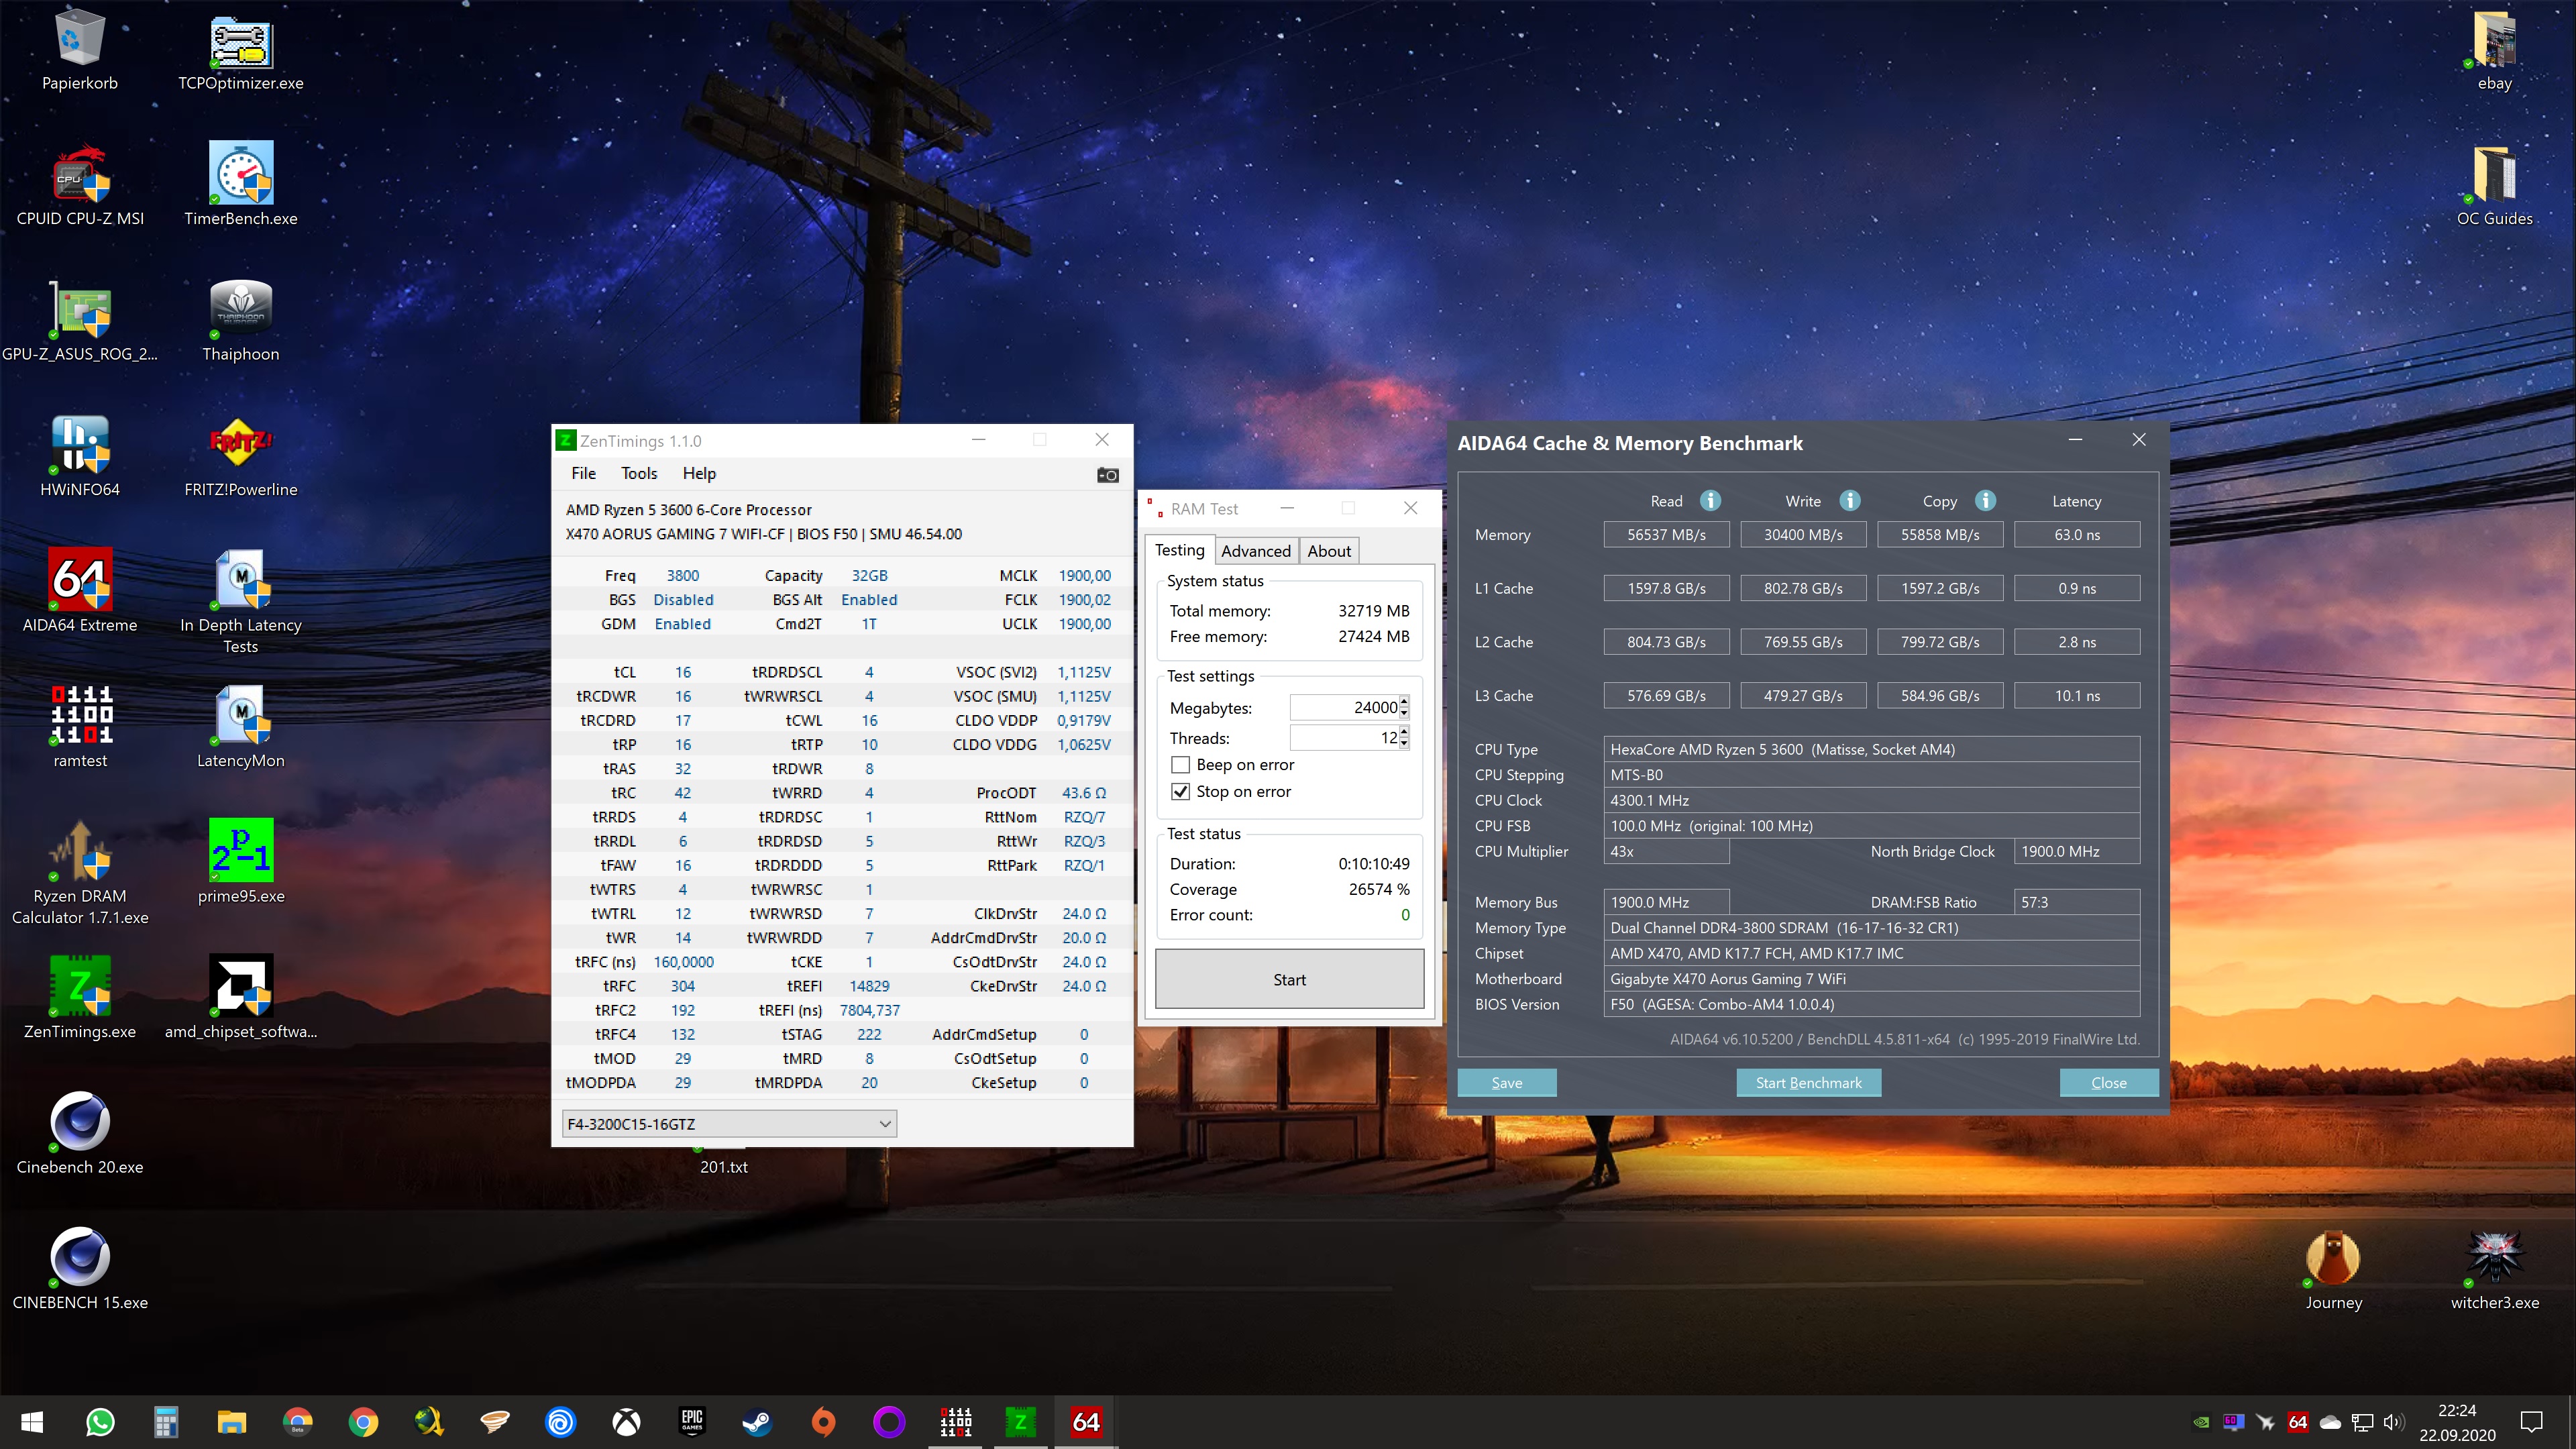Launch Ryzen DRAM Calculator desktop icon

pos(80,872)
